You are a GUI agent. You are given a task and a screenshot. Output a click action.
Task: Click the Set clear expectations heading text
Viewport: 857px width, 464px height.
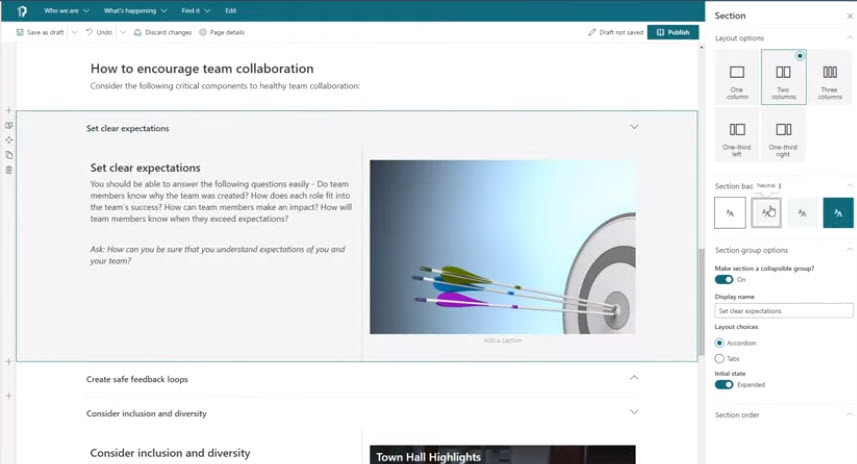[x=145, y=168]
